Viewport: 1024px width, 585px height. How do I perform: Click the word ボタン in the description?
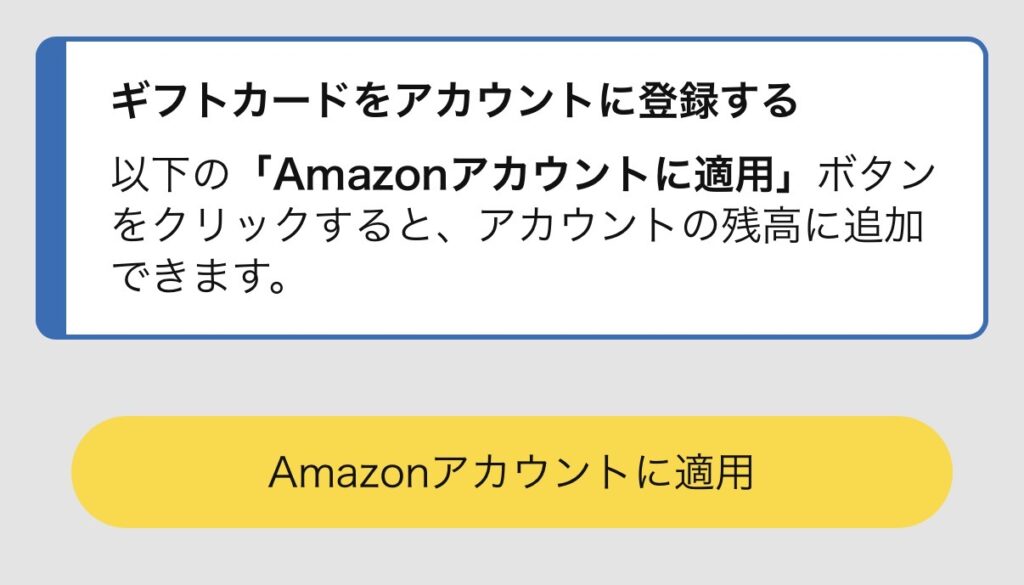coord(878,177)
